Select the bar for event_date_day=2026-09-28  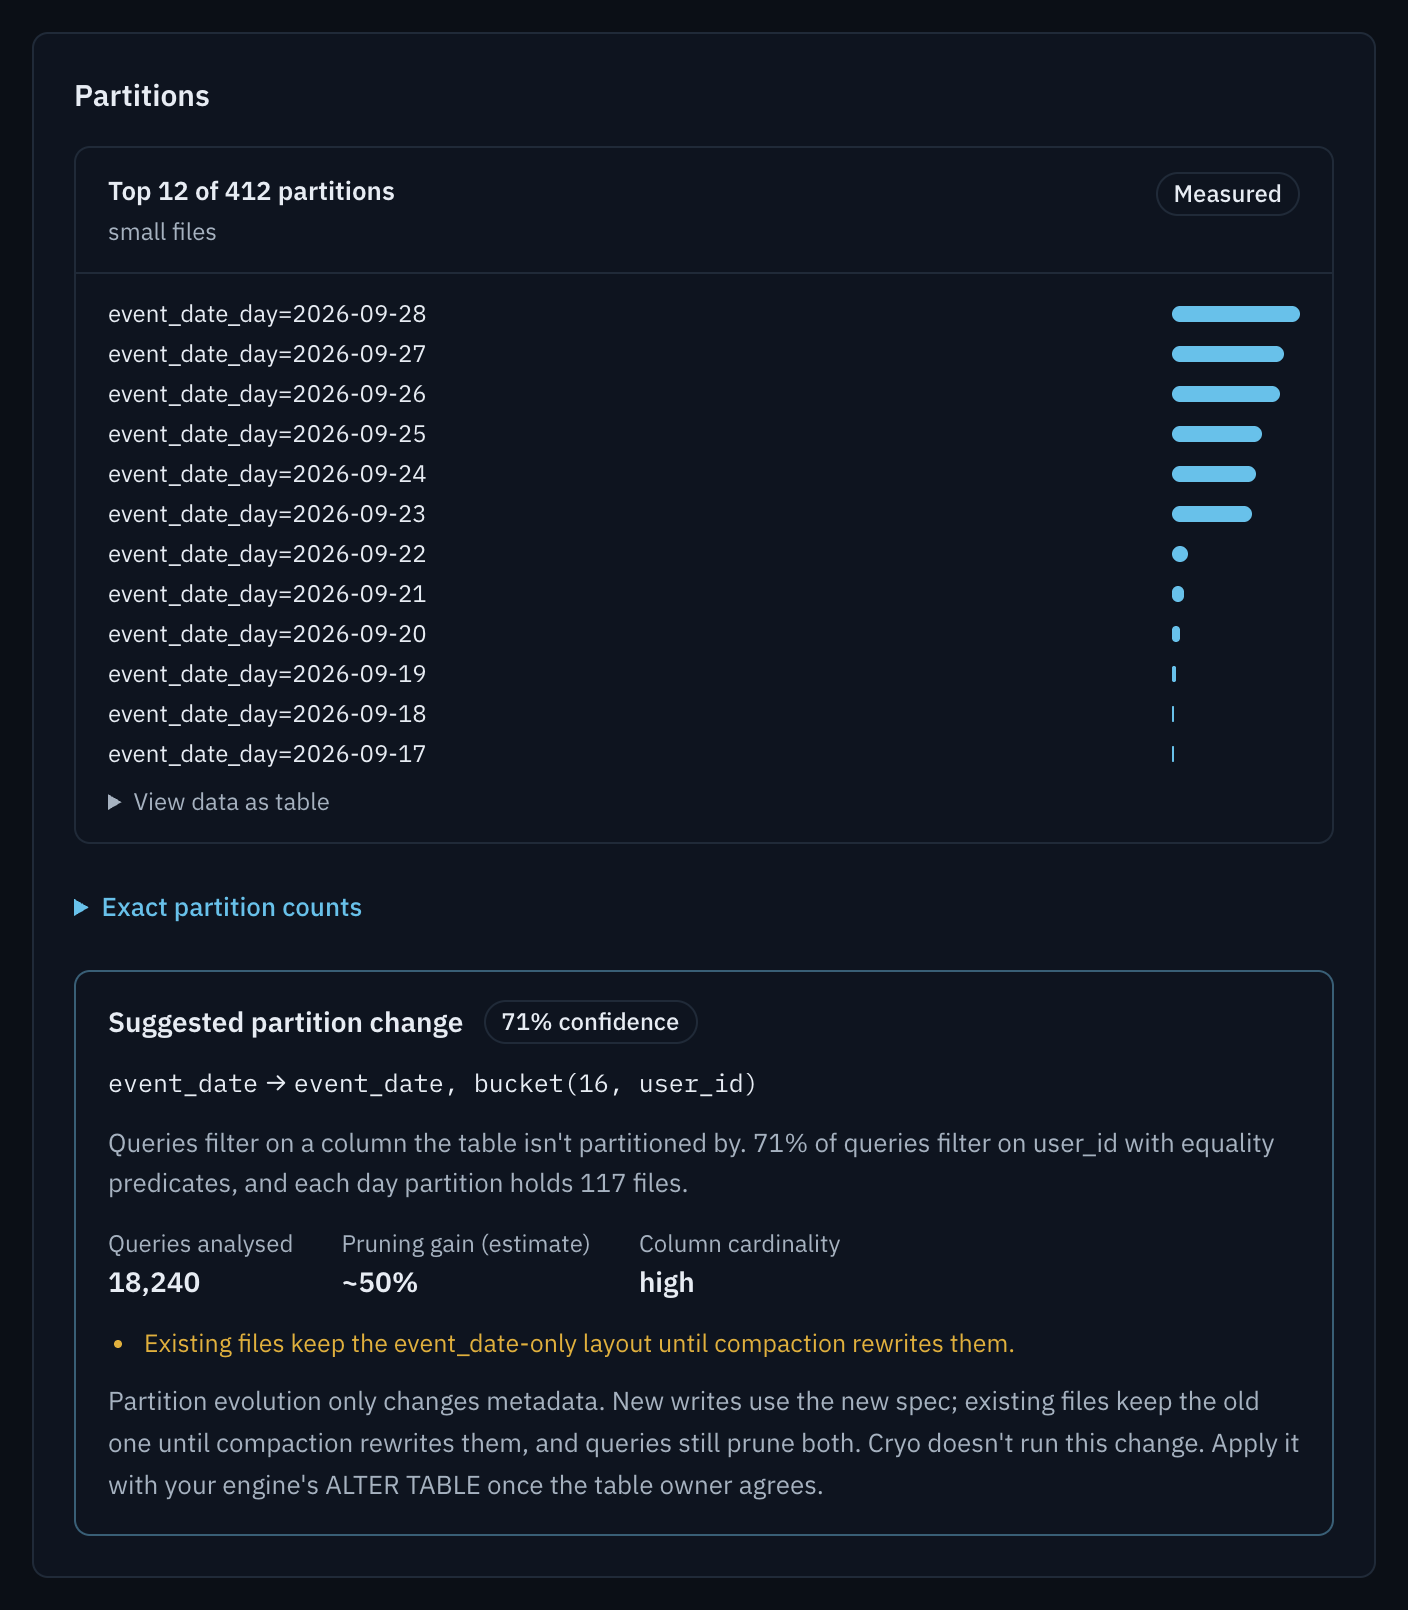(x=1235, y=314)
